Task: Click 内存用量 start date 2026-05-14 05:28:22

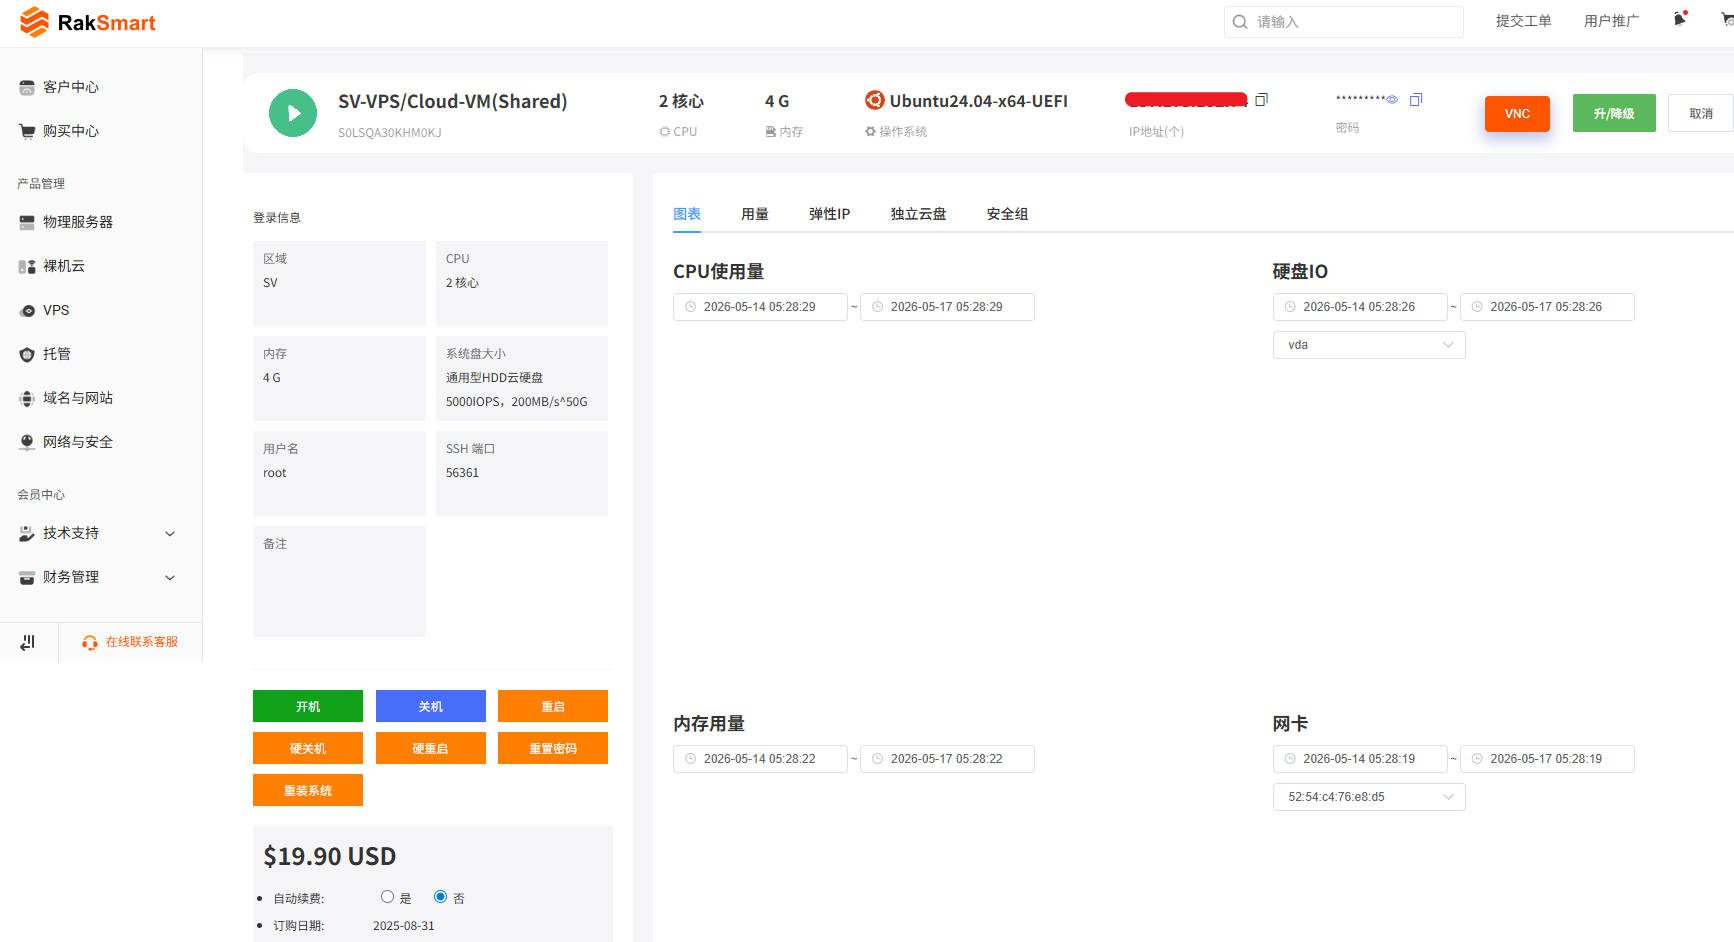Action: tap(760, 759)
